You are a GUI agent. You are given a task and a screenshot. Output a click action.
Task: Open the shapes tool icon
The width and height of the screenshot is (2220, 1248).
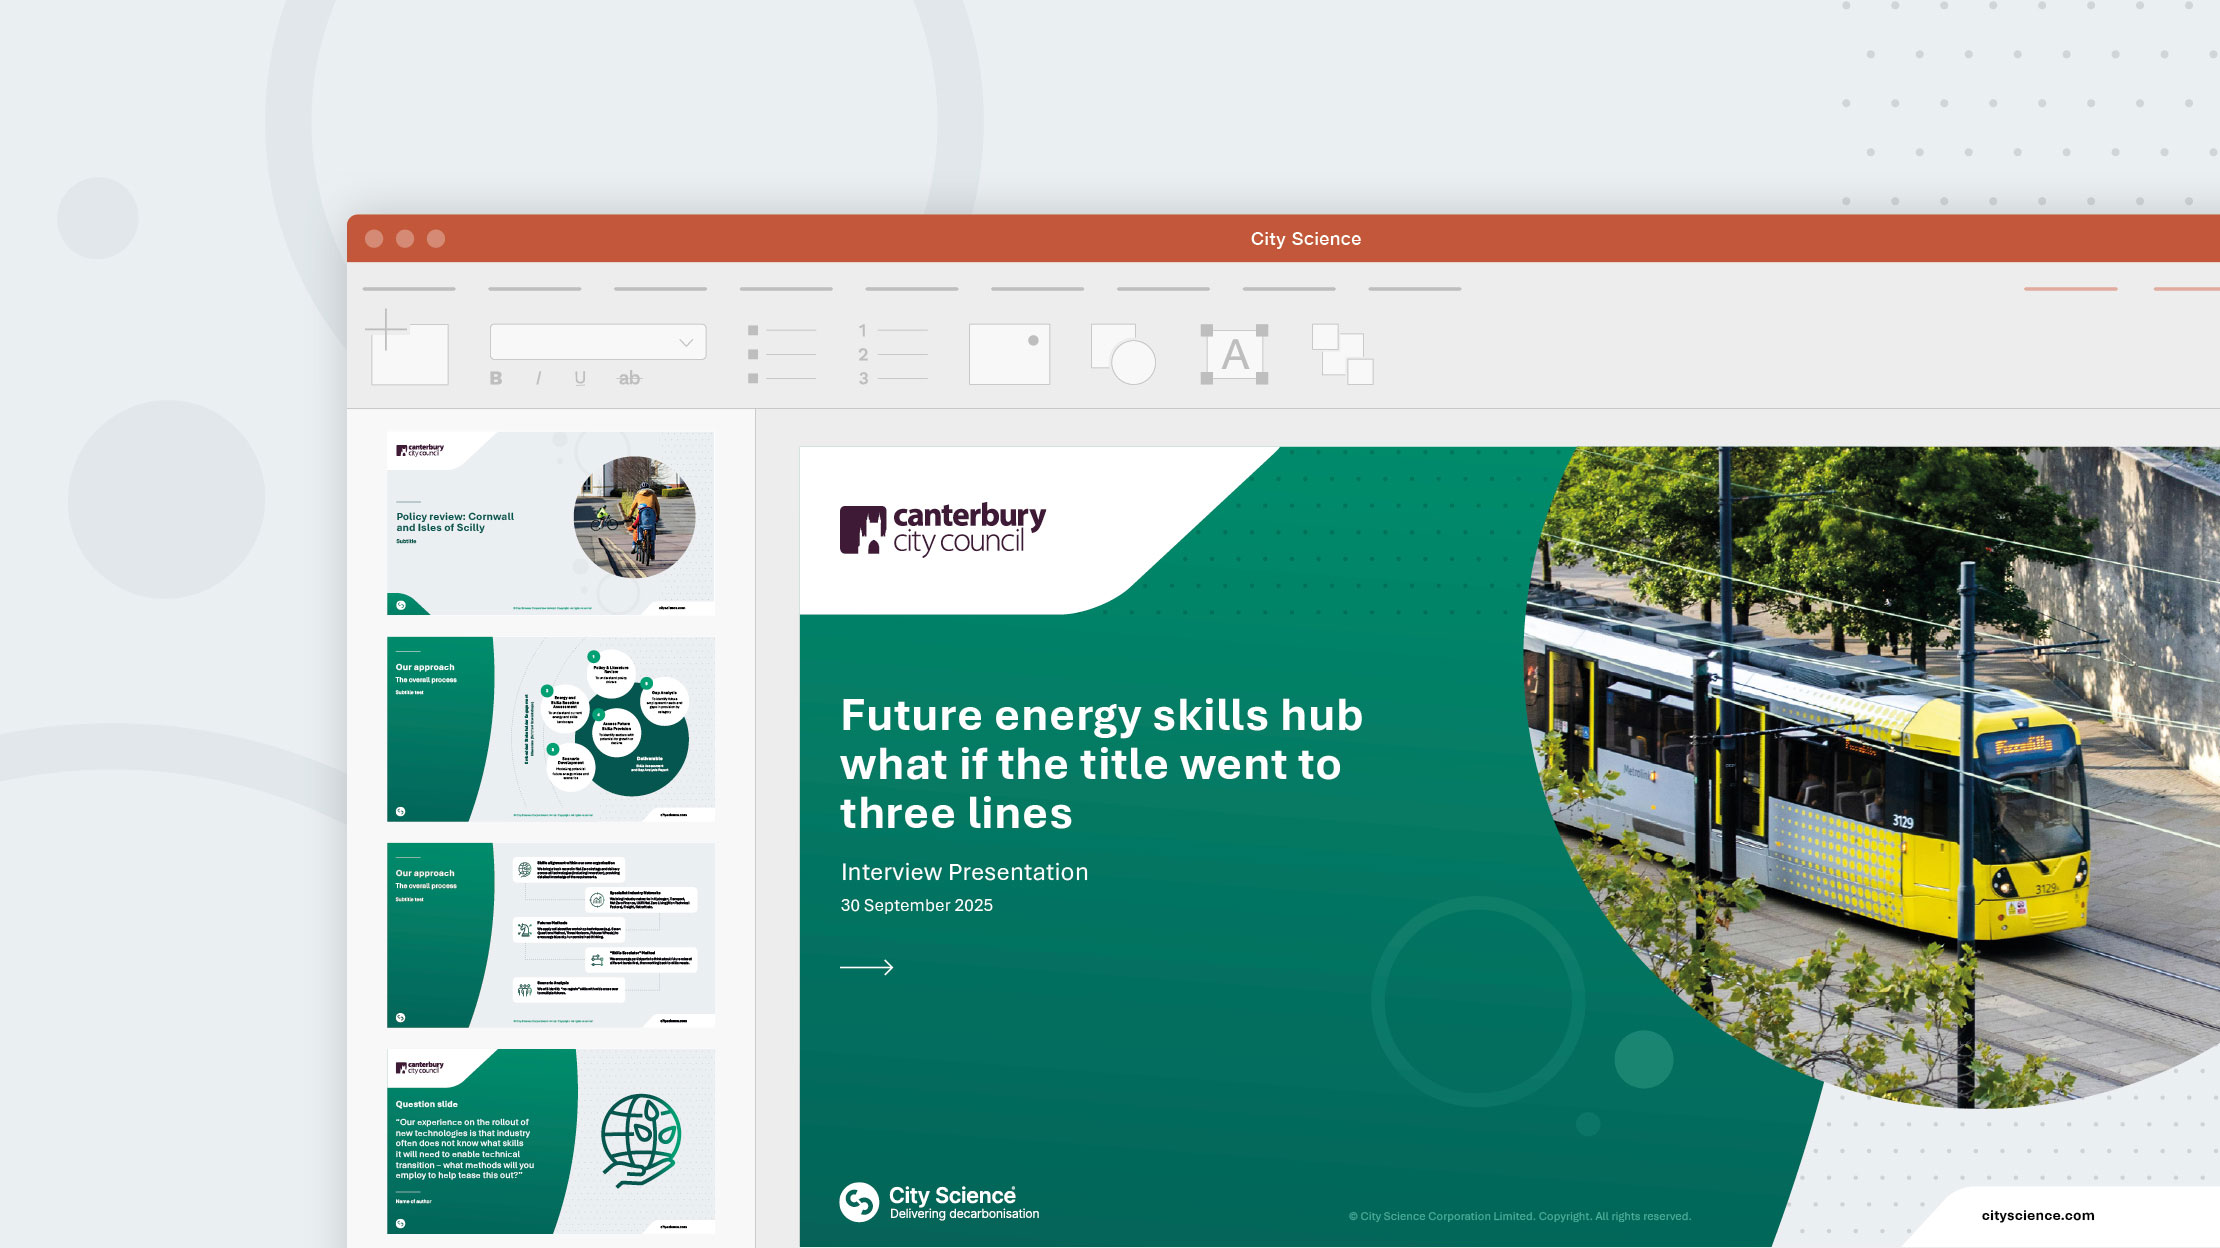coord(1122,354)
